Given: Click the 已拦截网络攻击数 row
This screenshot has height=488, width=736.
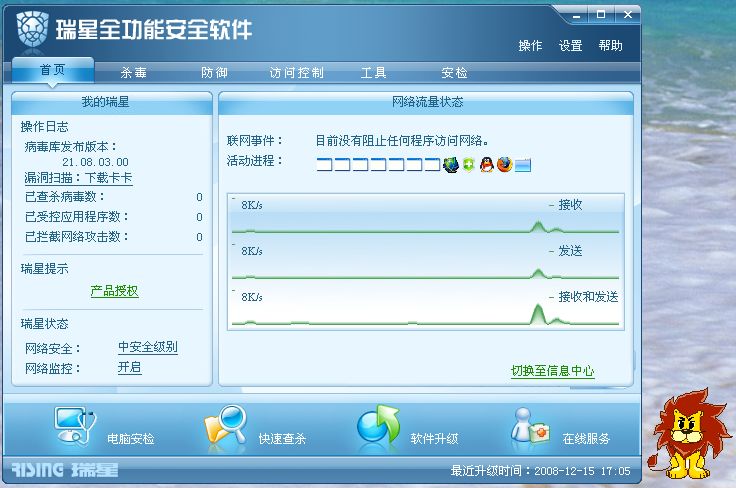Looking at the screenshot, I should 113,237.
